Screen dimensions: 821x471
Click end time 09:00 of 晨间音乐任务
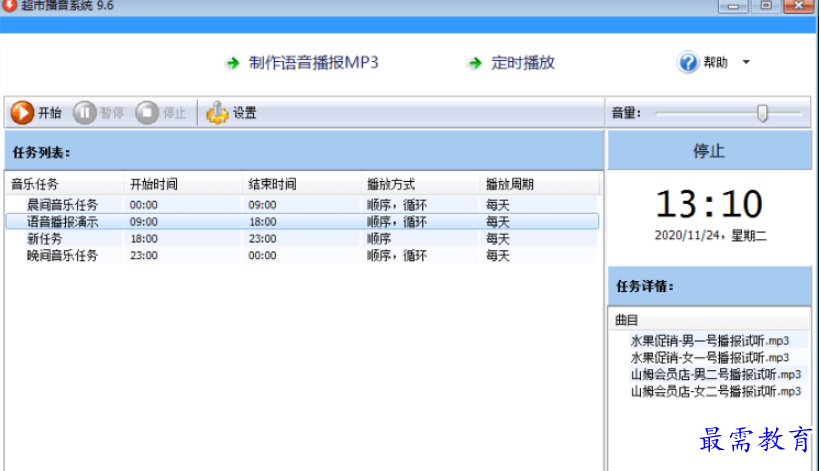coord(262,205)
